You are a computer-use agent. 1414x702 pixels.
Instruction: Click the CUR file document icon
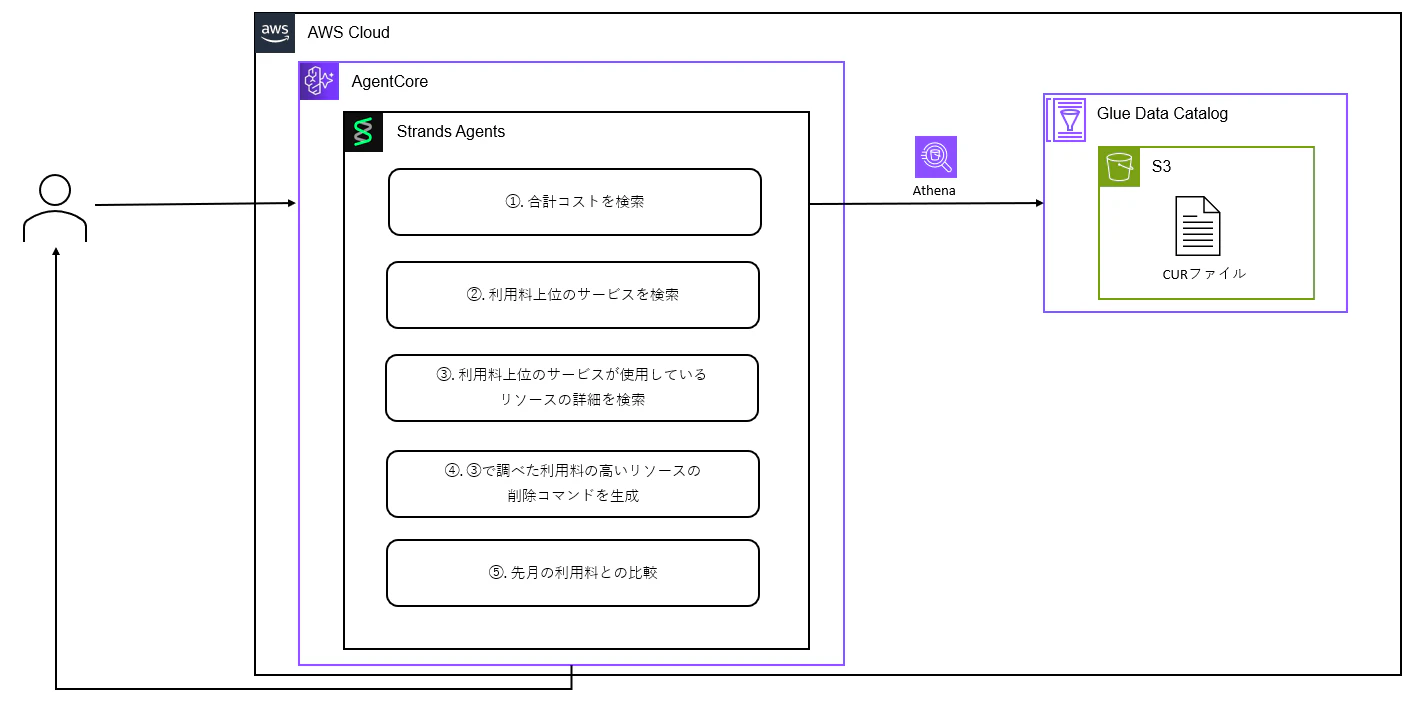tap(1198, 226)
